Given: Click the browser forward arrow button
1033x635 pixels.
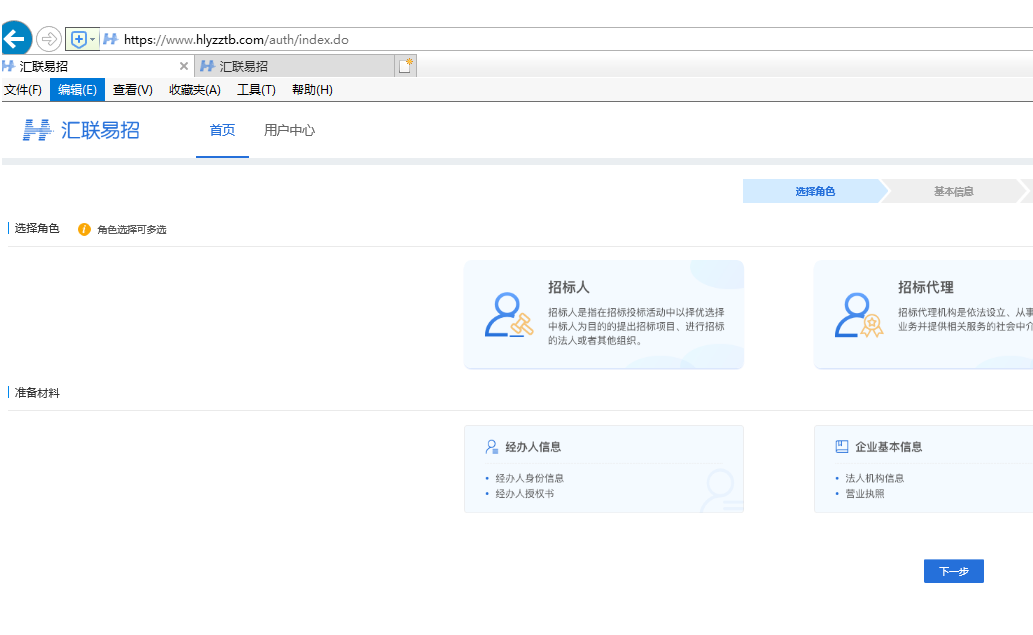Looking at the screenshot, I should [48, 39].
